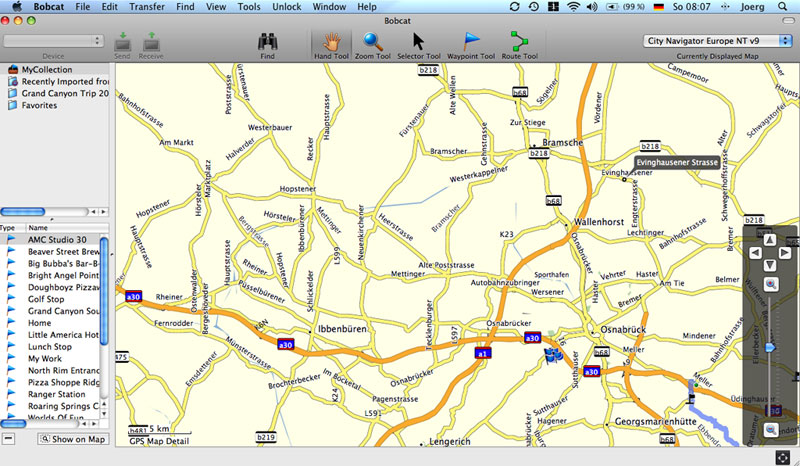Click the Show on Map button

coord(73,439)
